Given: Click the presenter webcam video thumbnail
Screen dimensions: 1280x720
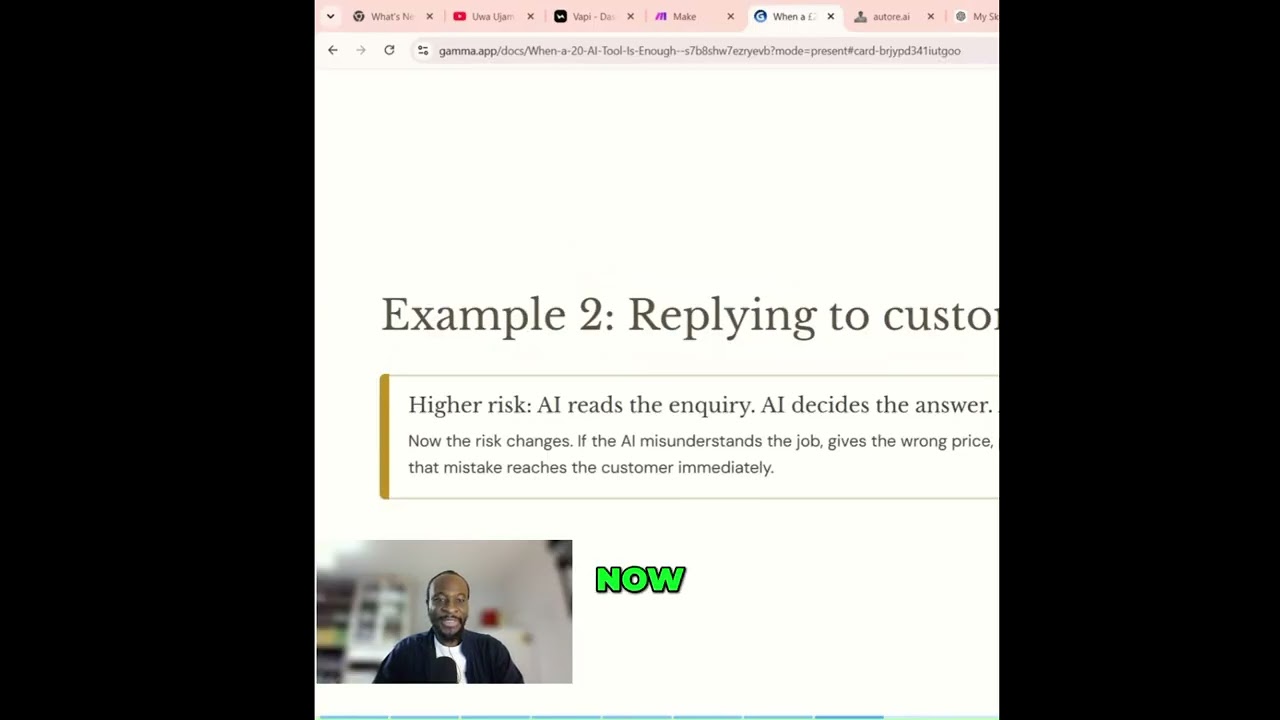Looking at the screenshot, I should (x=444, y=612).
